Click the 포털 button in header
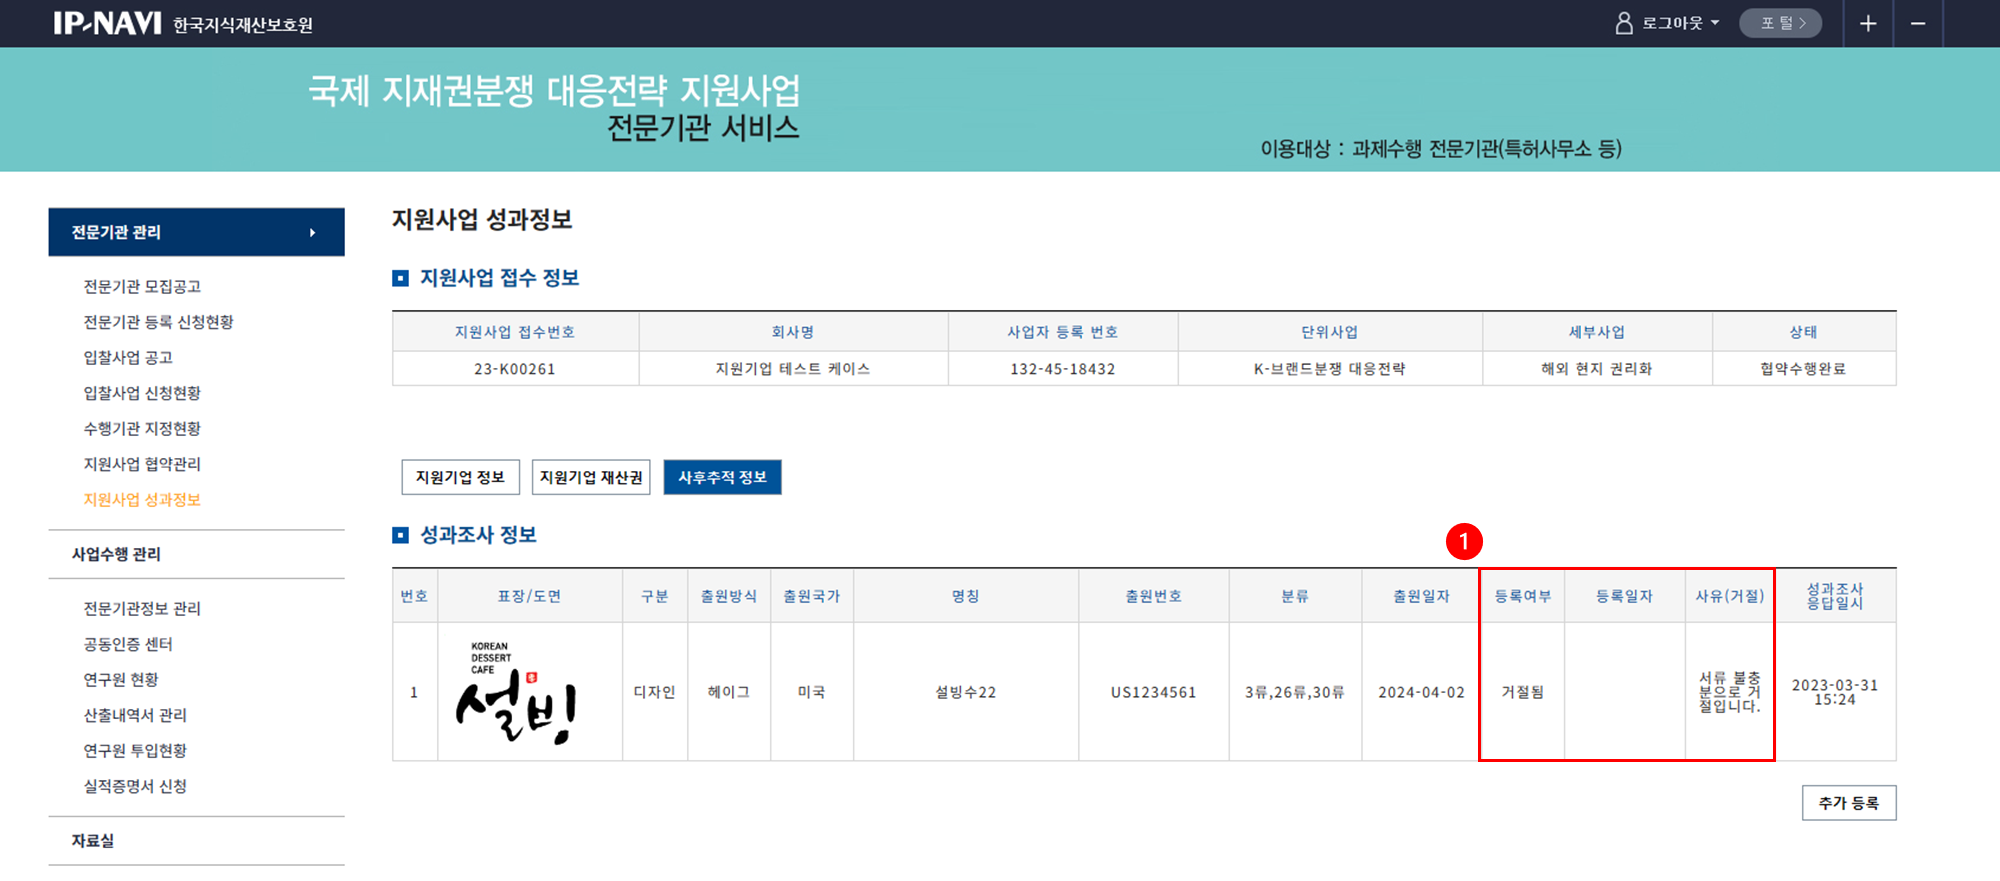This screenshot has height=881, width=2000. [x=1780, y=23]
